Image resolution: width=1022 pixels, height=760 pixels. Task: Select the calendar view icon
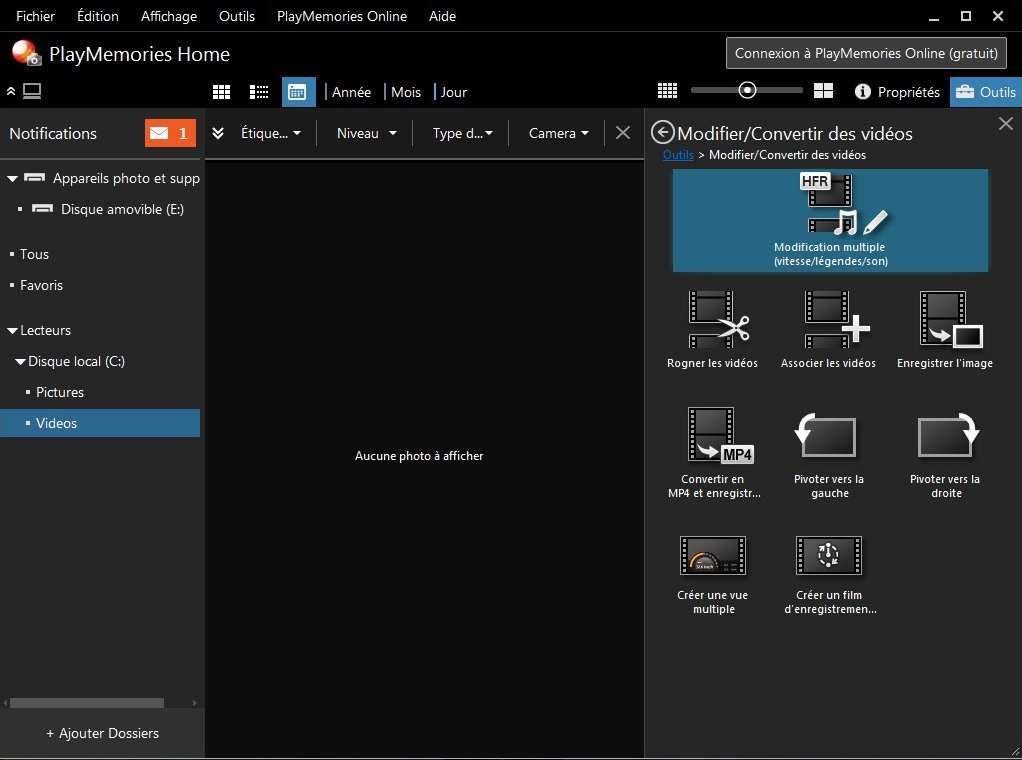click(298, 92)
